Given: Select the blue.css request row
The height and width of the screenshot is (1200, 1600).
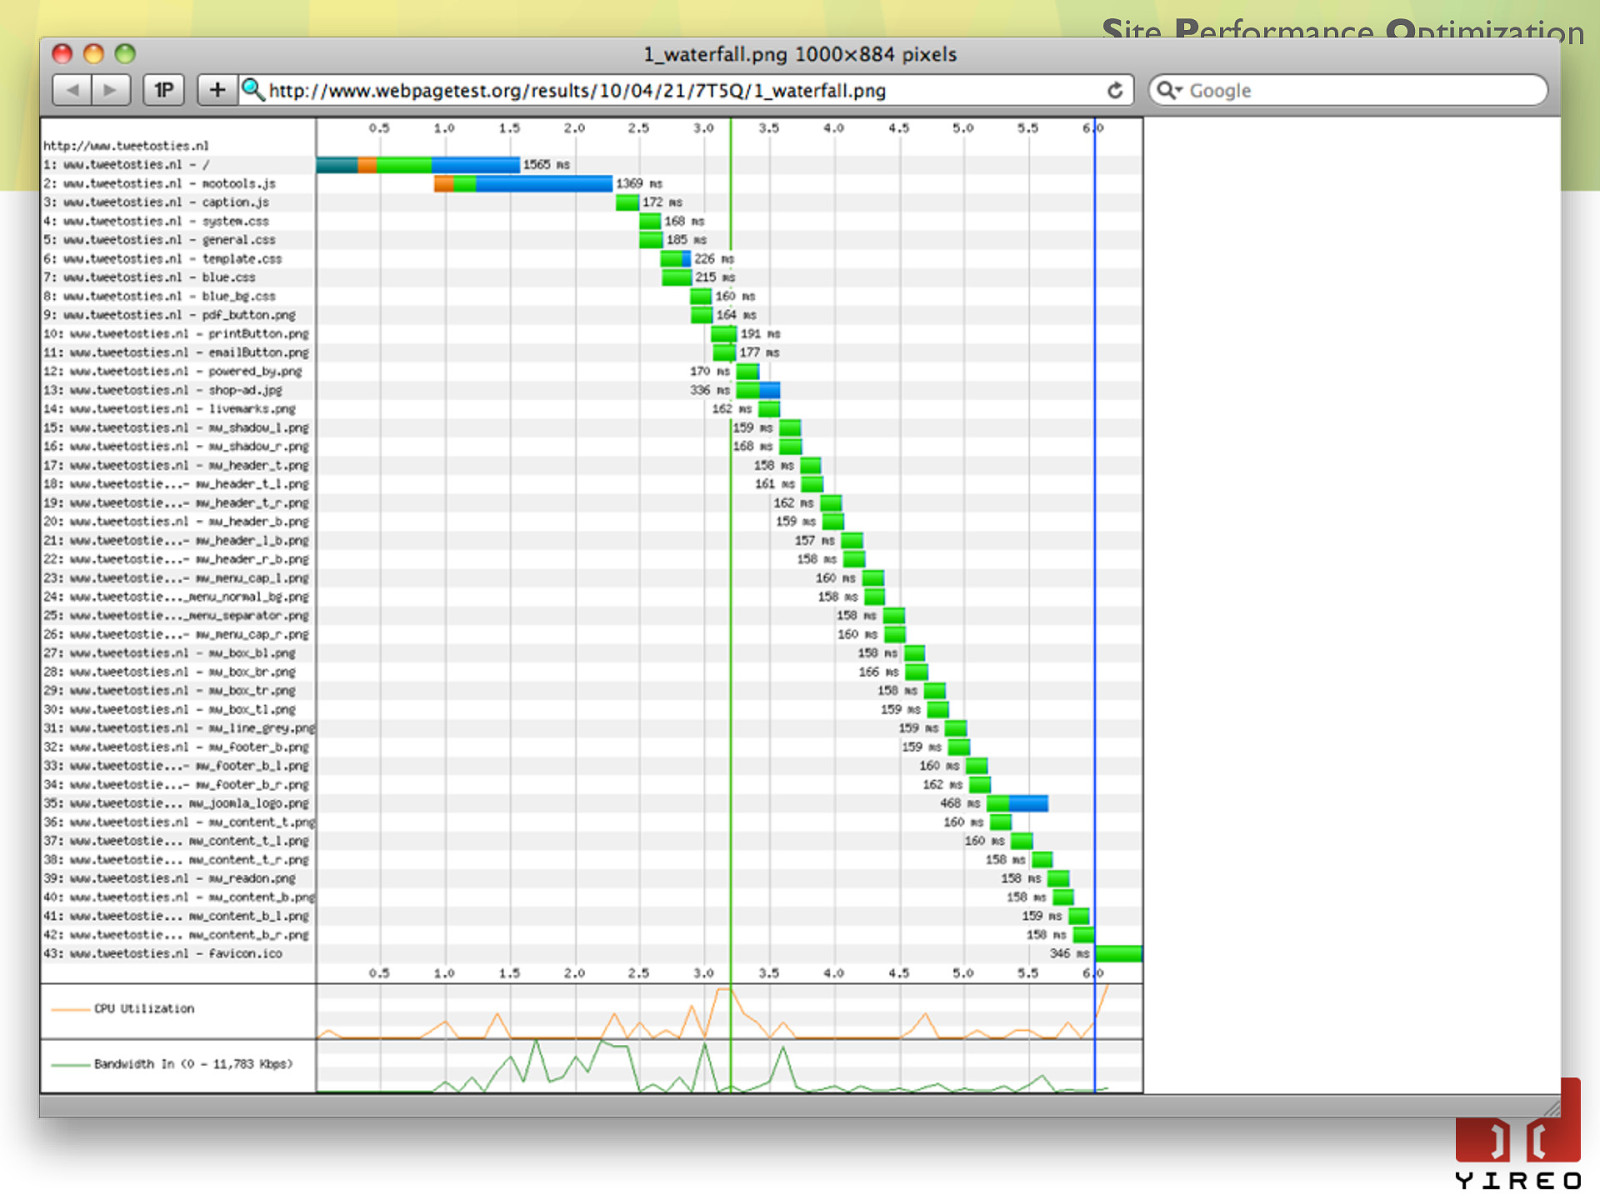Looking at the screenshot, I should click(592, 277).
